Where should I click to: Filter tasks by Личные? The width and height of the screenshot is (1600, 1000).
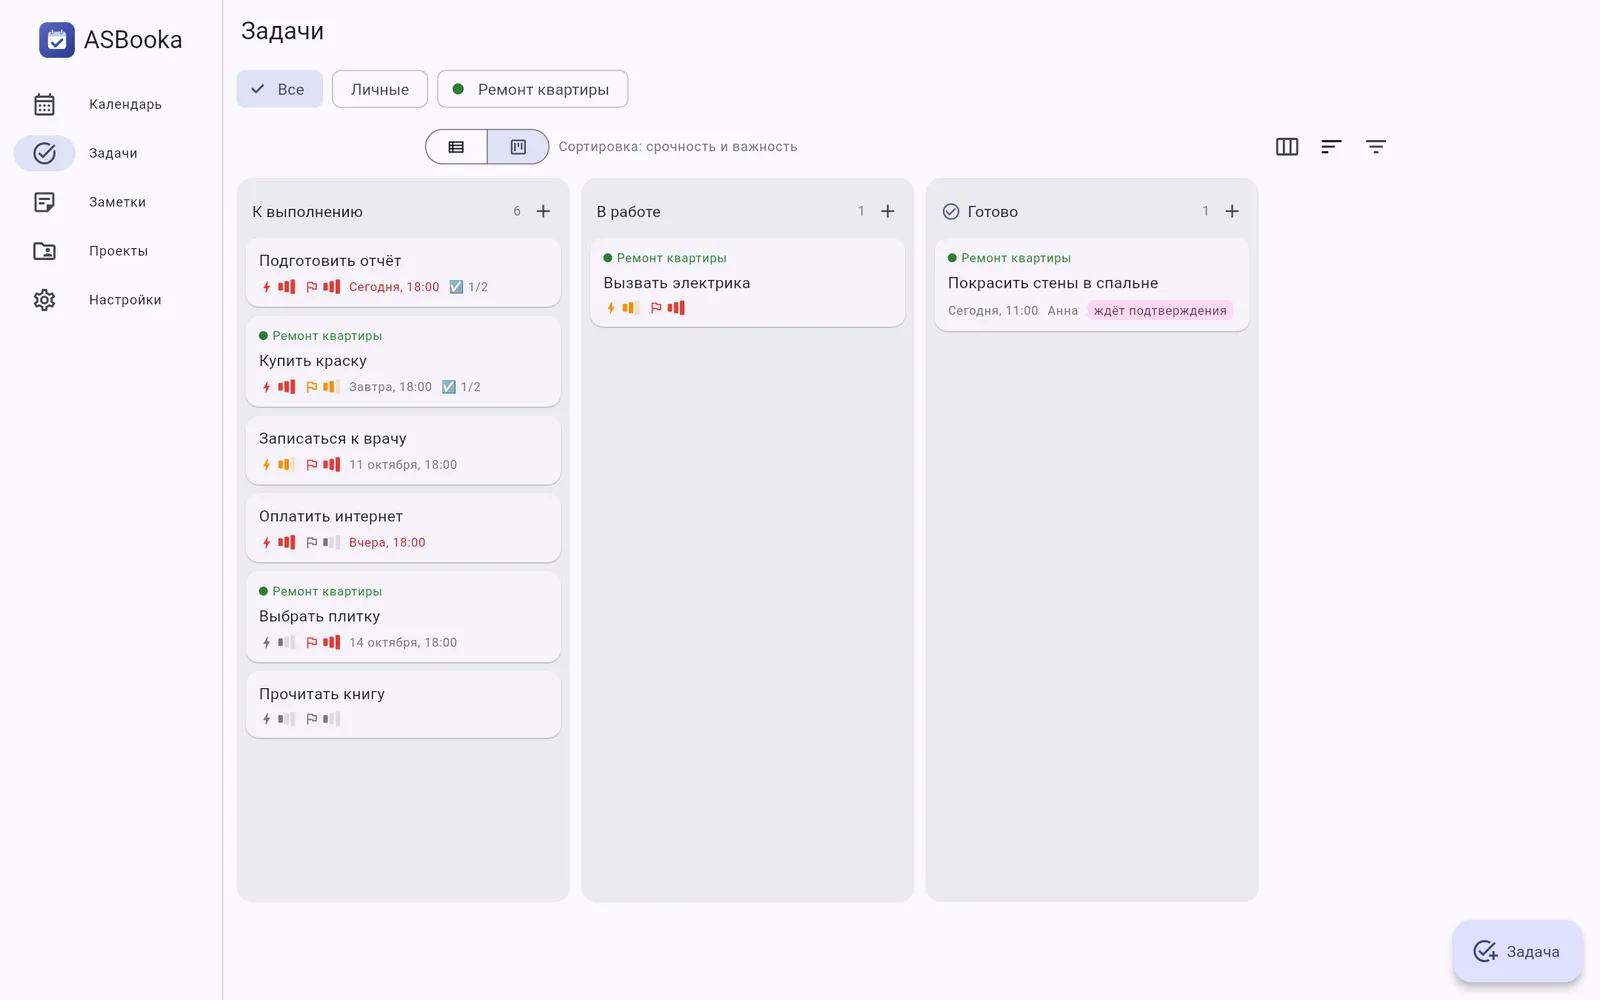[x=380, y=89]
